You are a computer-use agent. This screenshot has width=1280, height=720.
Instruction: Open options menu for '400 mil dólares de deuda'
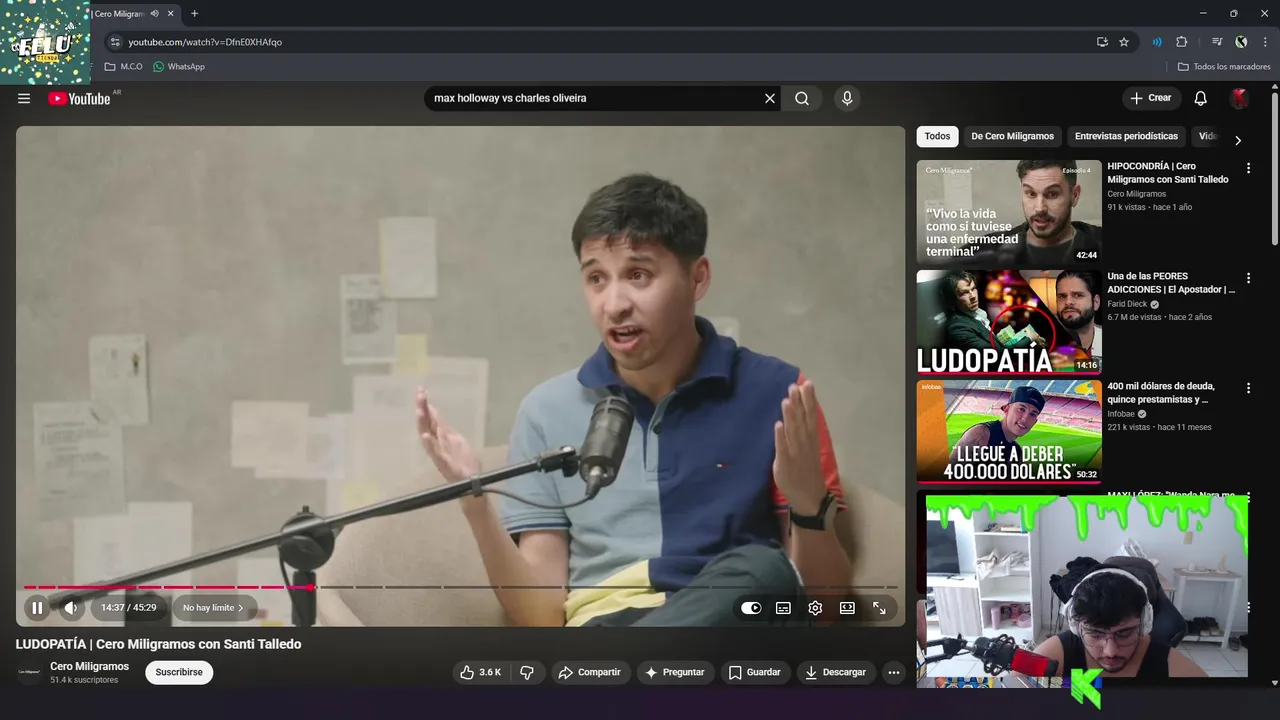point(1248,388)
